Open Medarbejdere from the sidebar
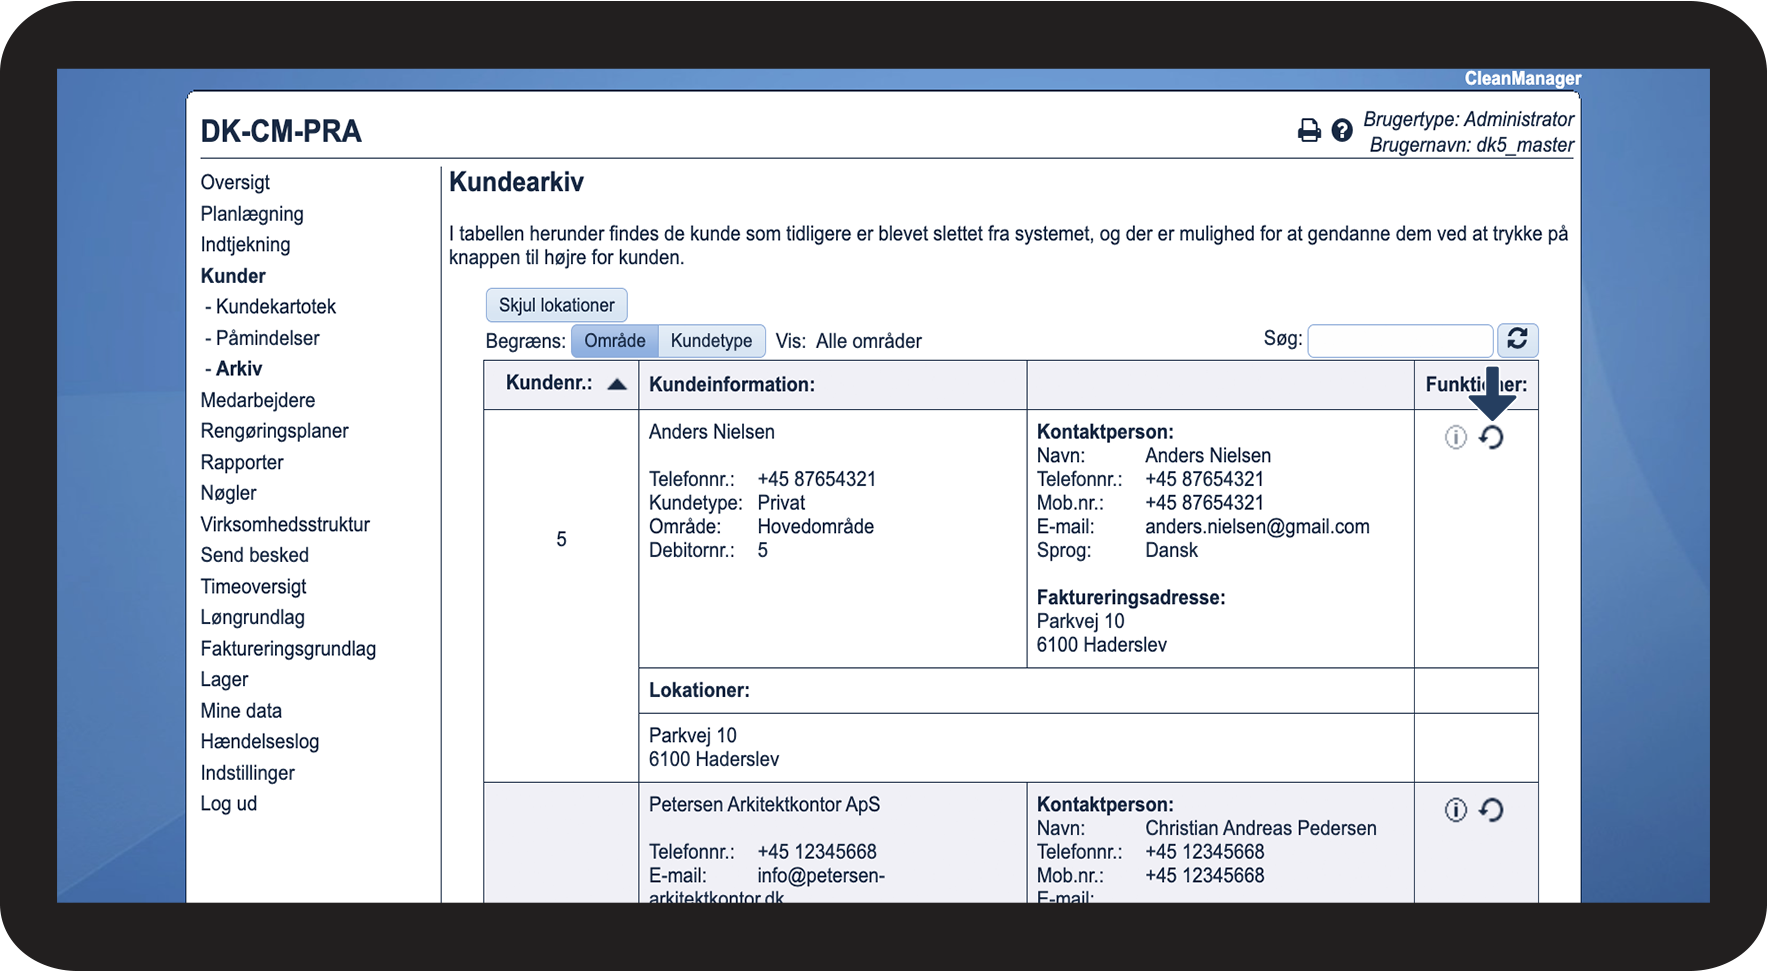Viewport: 1767px width, 971px height. point(257,400)
